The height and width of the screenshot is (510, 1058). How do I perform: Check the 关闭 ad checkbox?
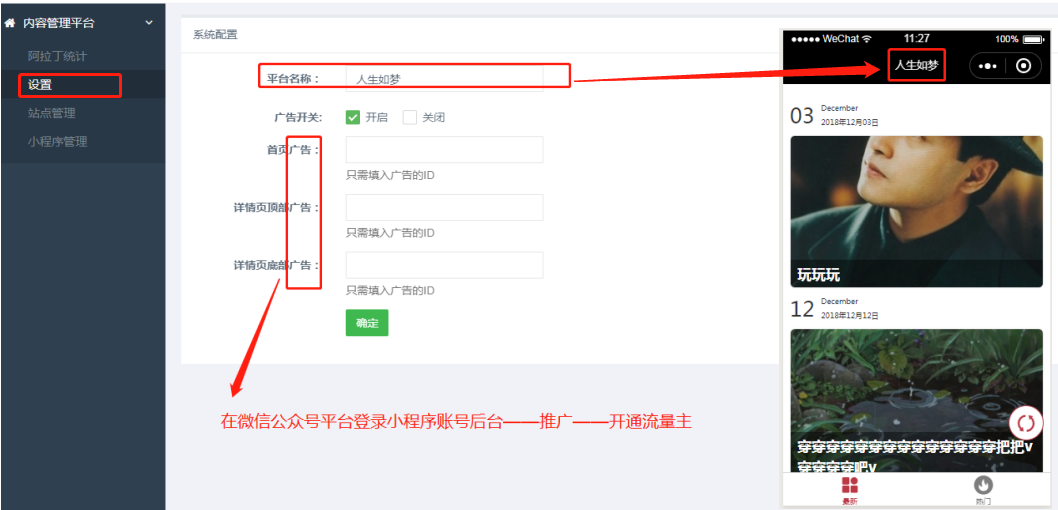(410, 117)
